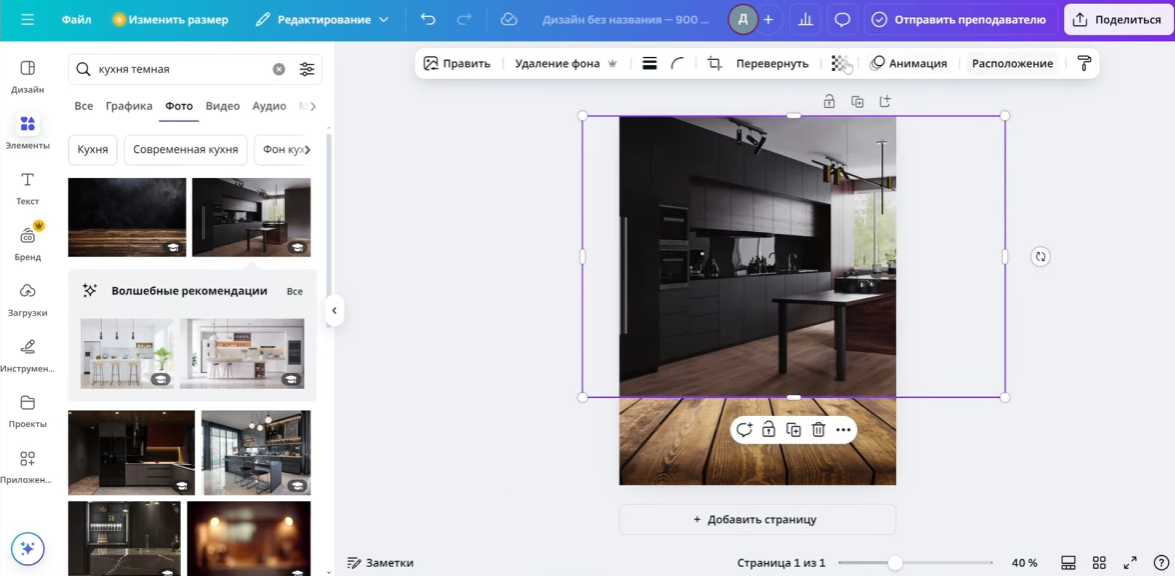
Task: Open the user avatar Д
Action: 743,19
